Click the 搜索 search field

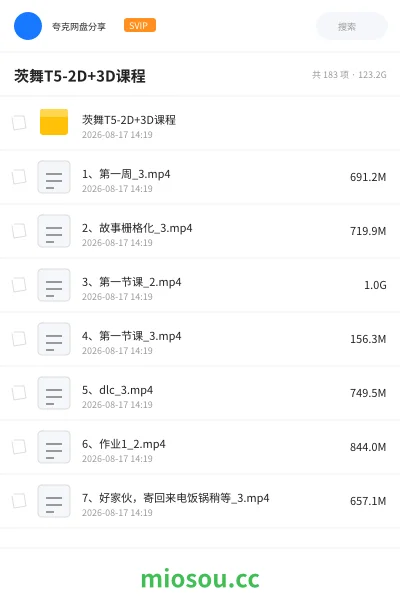352,26
